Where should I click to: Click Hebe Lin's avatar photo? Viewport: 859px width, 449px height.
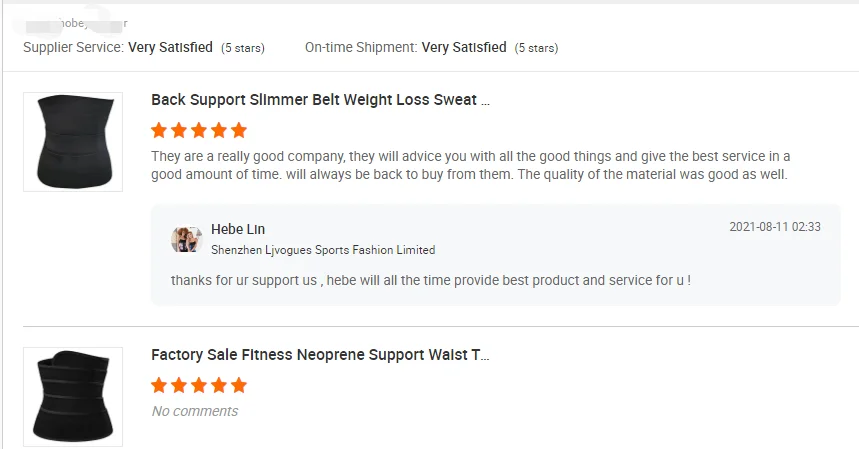pyautogui.click(x=187, y=239)
